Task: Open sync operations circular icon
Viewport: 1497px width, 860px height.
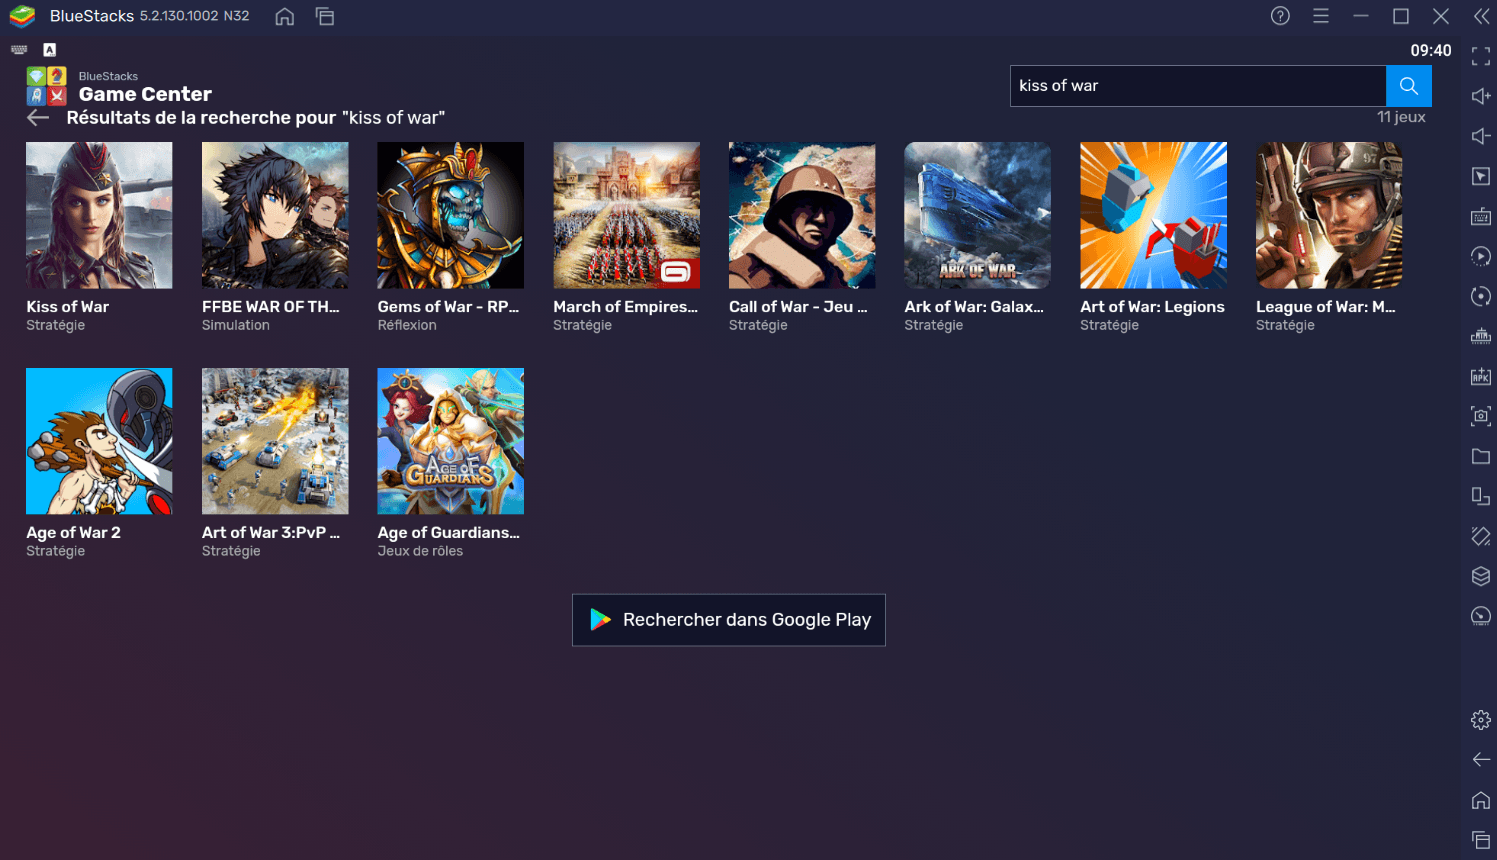Action: 1481,296
